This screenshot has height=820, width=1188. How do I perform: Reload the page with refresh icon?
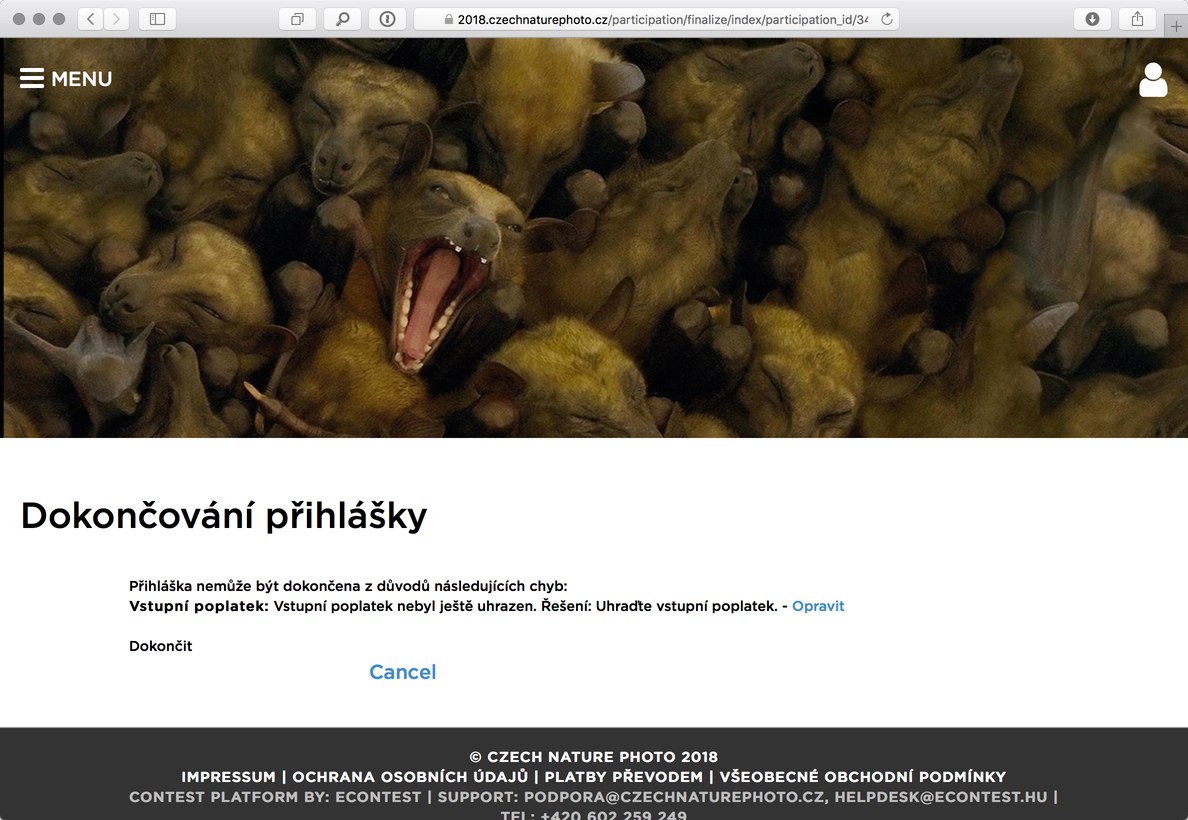tap(886, 19)
